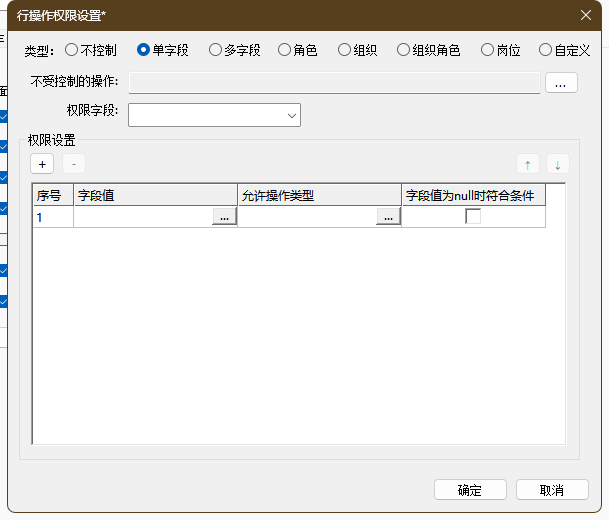The image size is (609, 520).
Task: Open browse button for 不受控制的操作
Action: coord(561,83)
